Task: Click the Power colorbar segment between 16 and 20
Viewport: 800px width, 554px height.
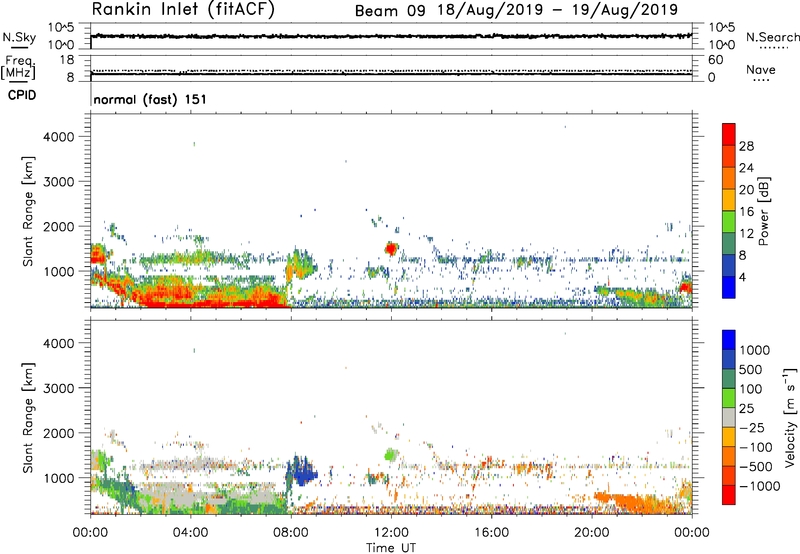Action: 729,200
